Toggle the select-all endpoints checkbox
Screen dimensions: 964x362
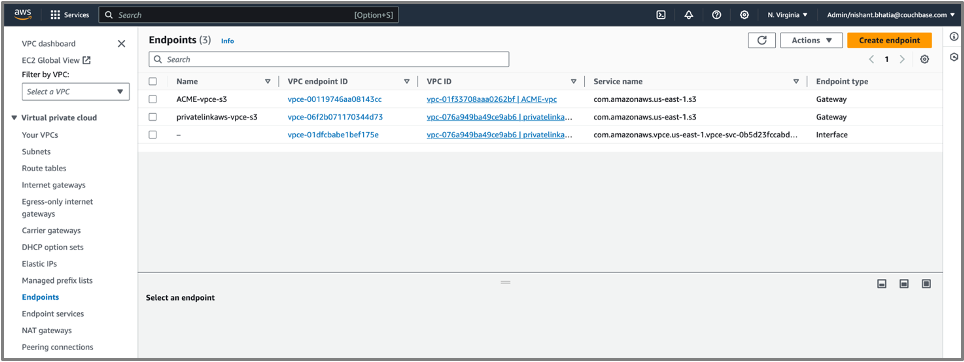152,81
